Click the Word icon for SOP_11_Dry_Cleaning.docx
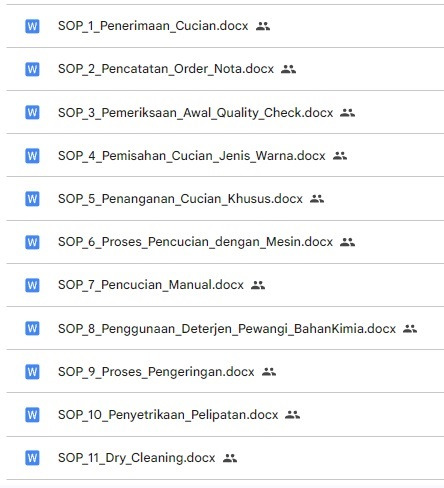Image resolution: width=444 pixels, height=488 pixels. 32,458
